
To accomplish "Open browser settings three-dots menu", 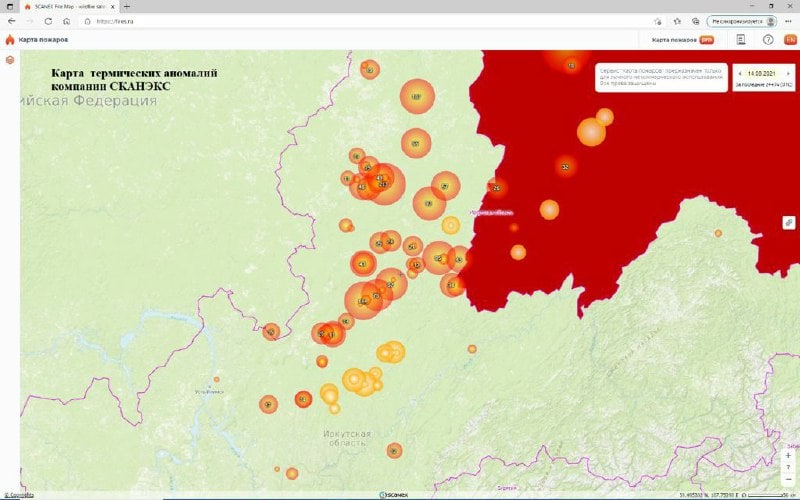I will coord(788,21).
